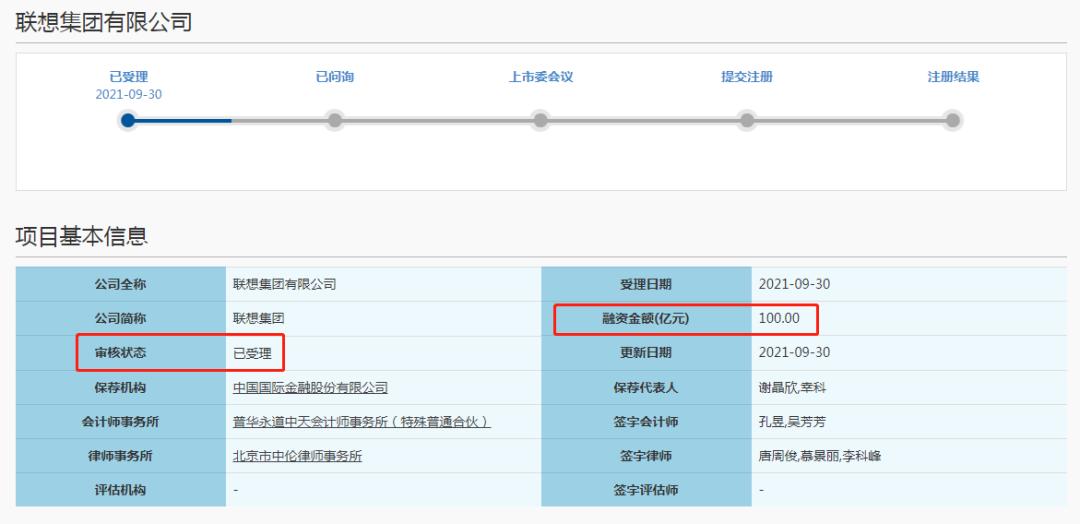
Task: Click the 孔昱,吴芳芳 accountants value
Action: click(792, 422)
